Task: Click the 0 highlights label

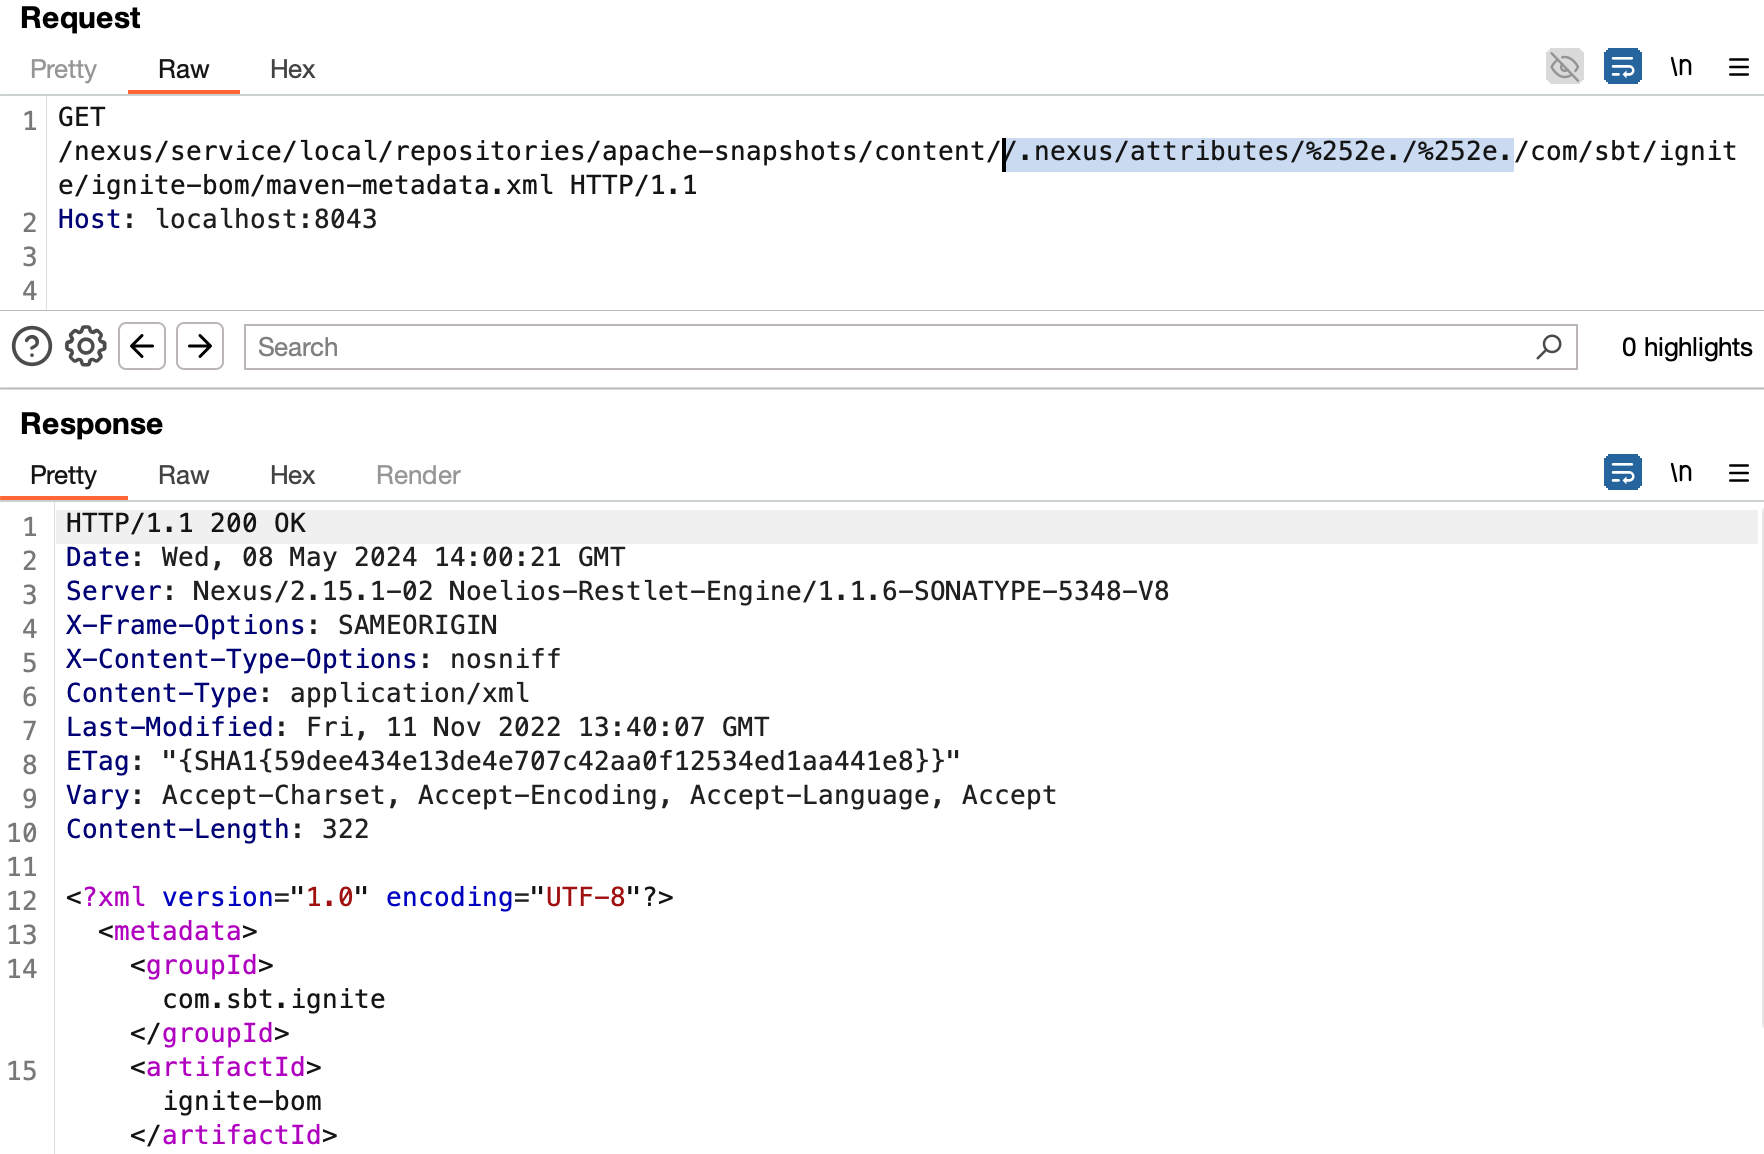Action: coord(1686,347)
